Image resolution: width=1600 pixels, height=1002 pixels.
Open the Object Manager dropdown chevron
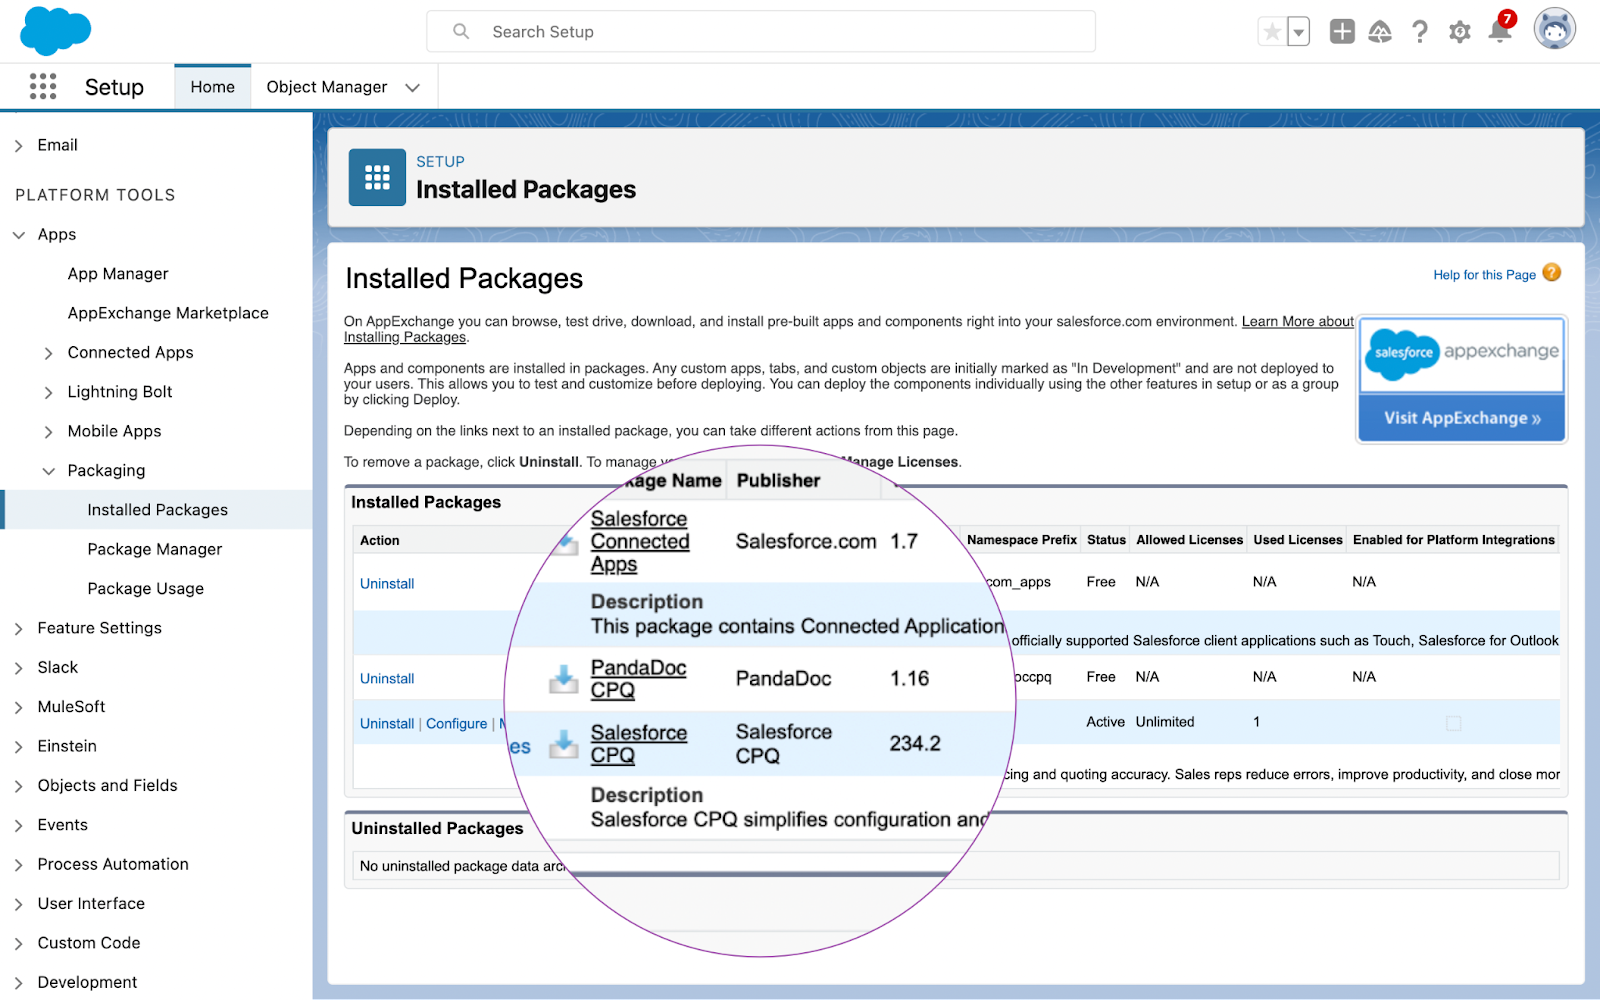412,88
